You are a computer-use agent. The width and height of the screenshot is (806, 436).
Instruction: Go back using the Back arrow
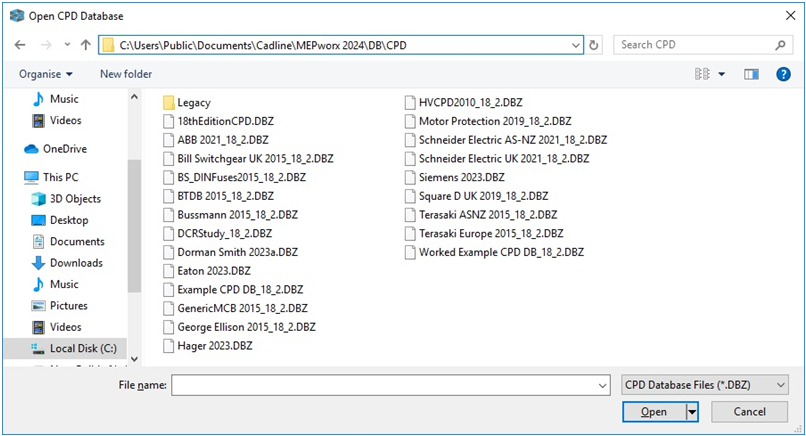tap(20, 45)
